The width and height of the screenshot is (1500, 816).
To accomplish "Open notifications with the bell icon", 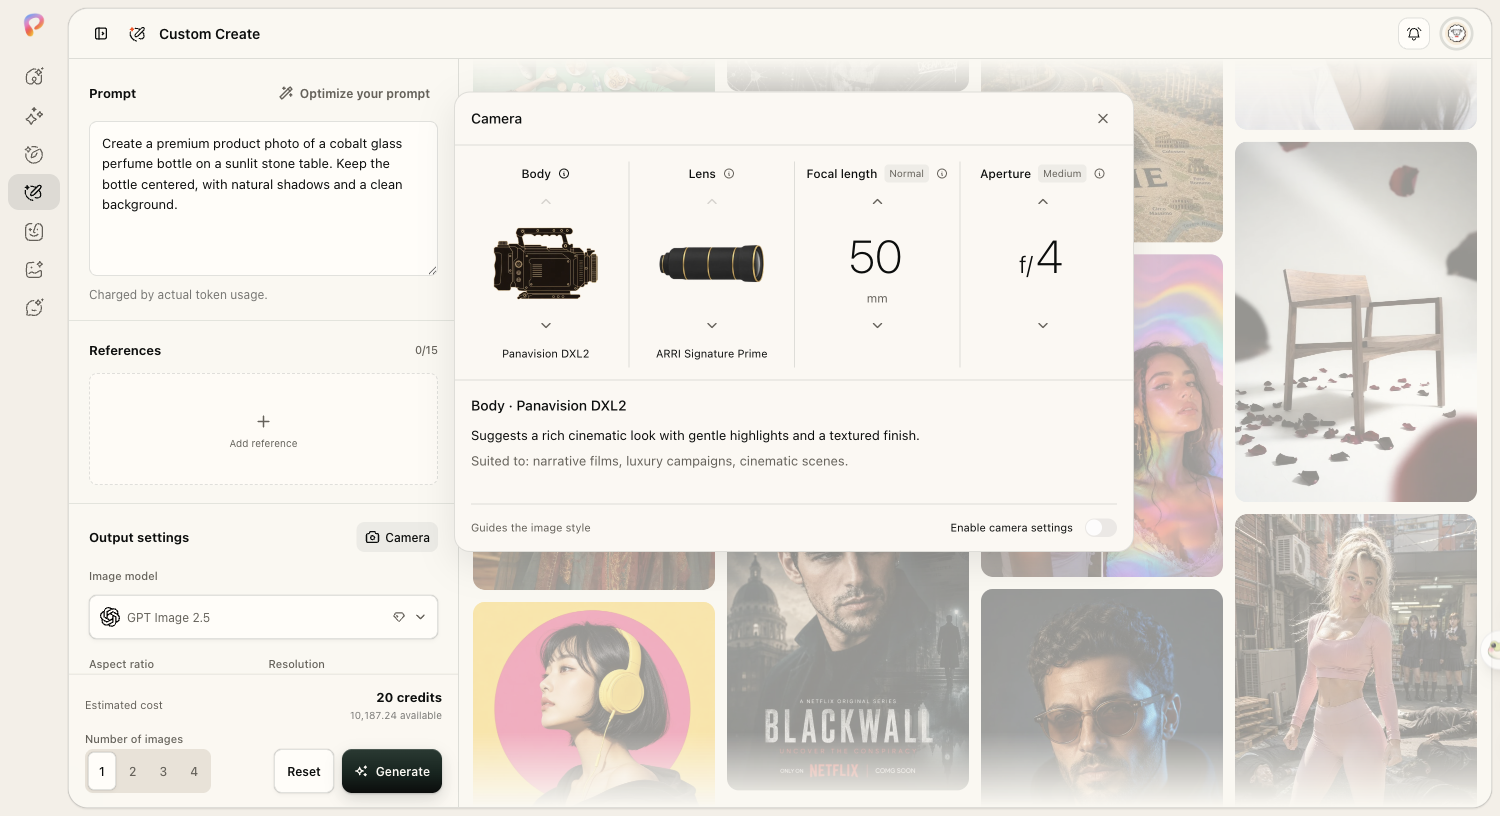I will pyautogui.click(x=1414, y=34).
